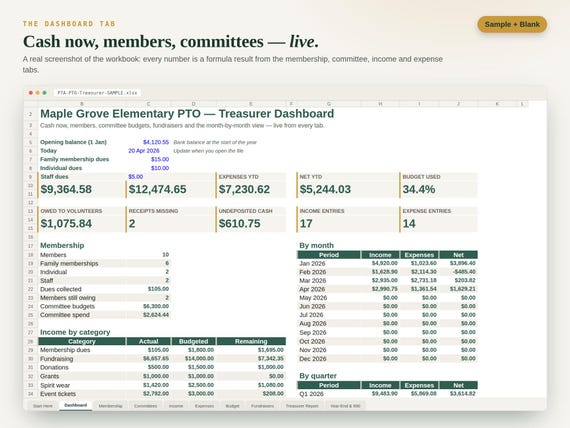
Task: Click the Budgeted column header
Action: pos(194,341)
